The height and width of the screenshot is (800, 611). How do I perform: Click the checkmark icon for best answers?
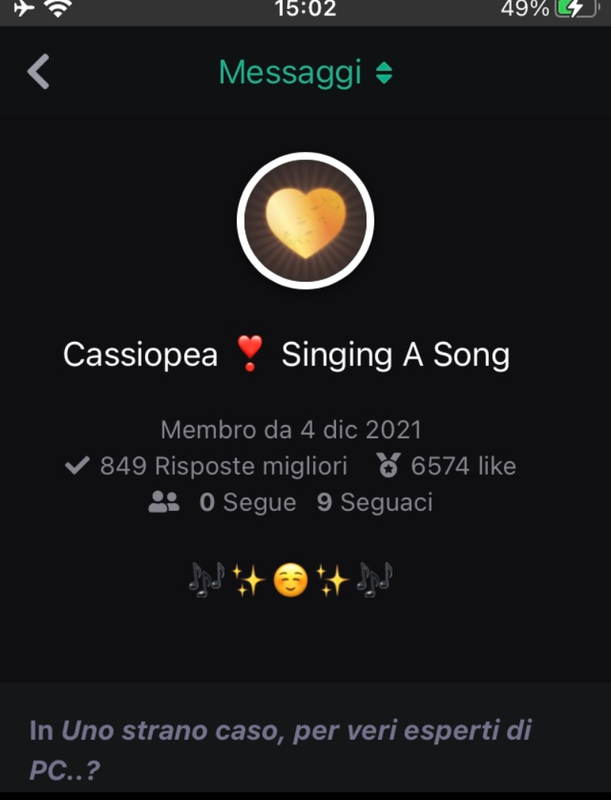[x=78, y=465]
